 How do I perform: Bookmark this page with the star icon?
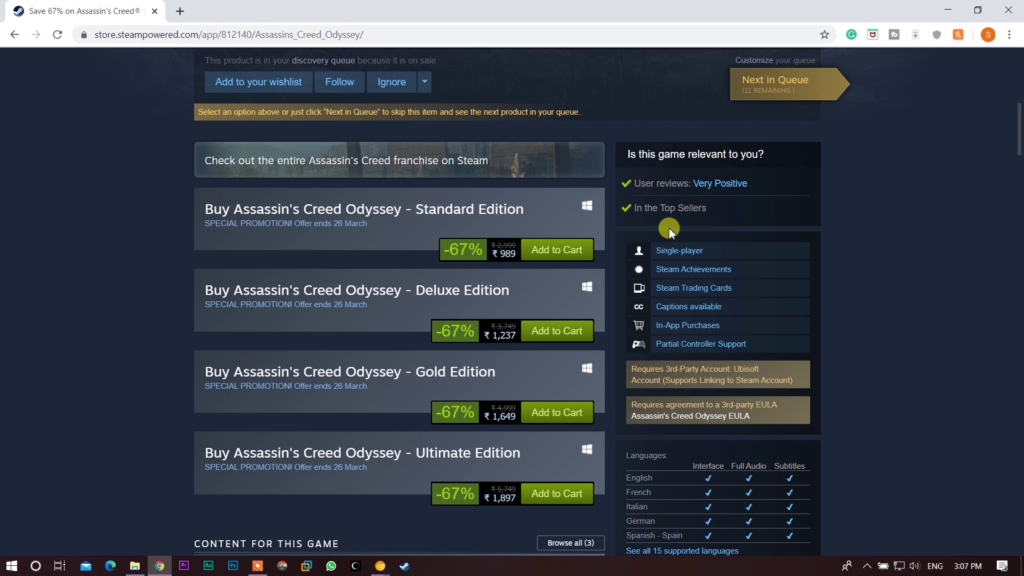(824, 35)
